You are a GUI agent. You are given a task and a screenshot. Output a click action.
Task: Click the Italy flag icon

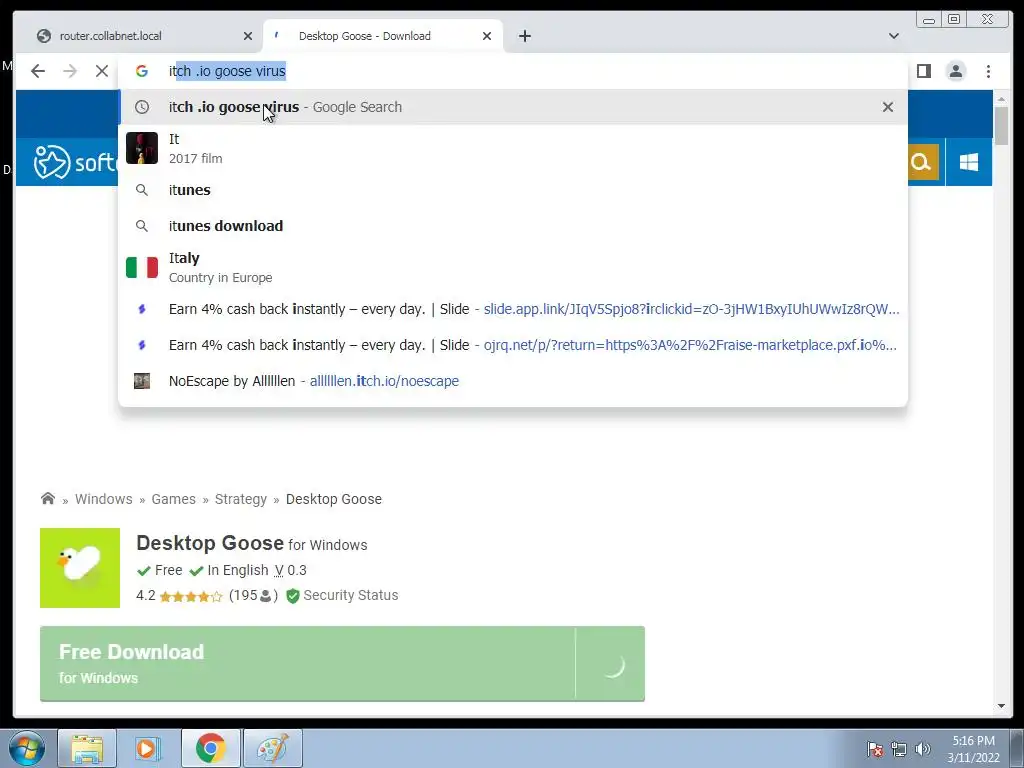point(142,267)
